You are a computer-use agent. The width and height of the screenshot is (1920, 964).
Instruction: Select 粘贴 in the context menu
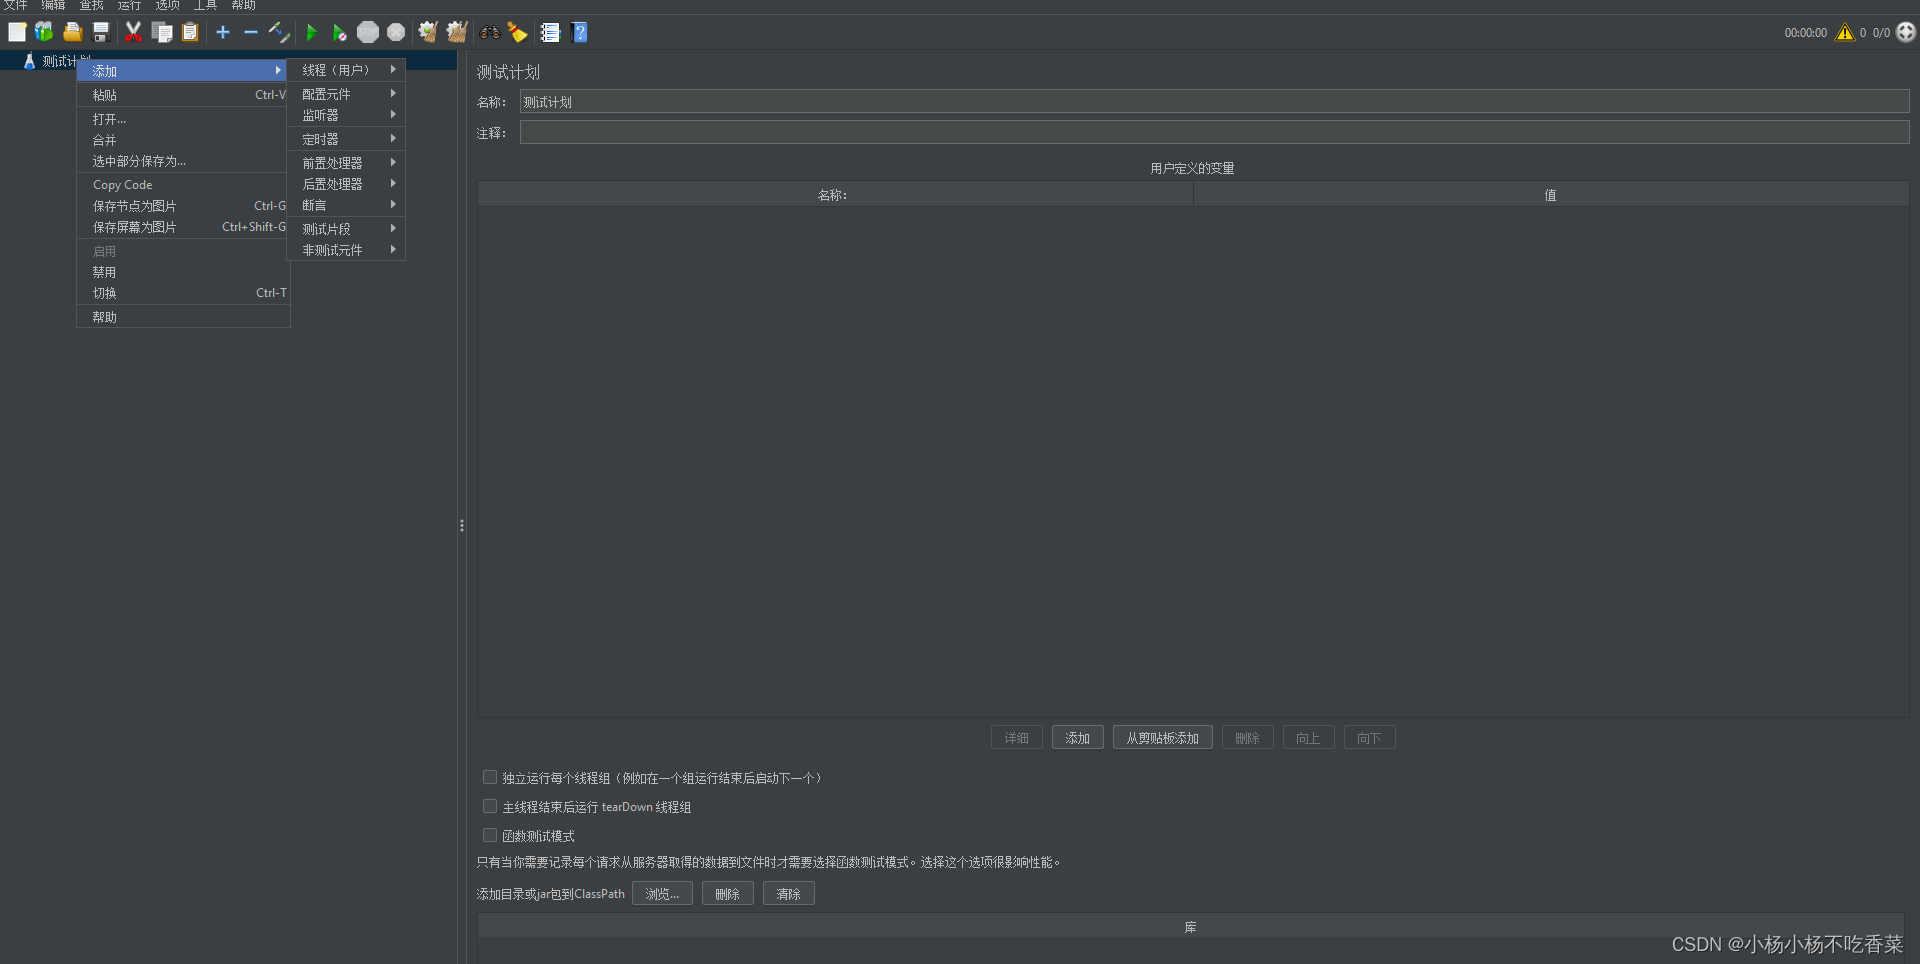coord(183,95)
